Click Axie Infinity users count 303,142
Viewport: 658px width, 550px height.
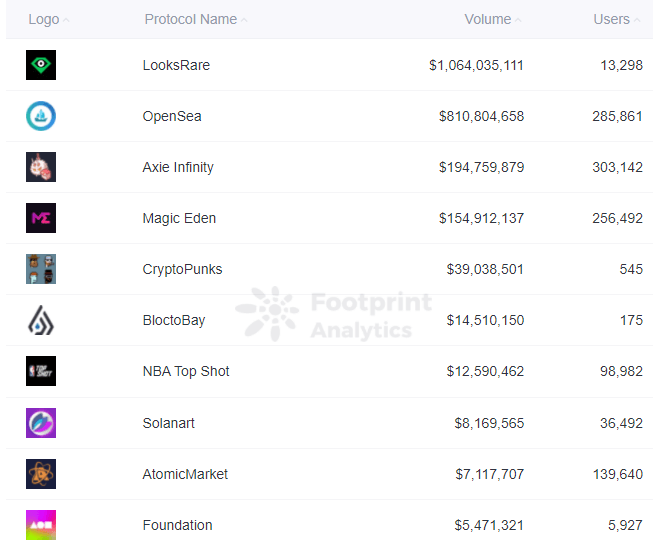pyautogui.click(x=617, y=167)
